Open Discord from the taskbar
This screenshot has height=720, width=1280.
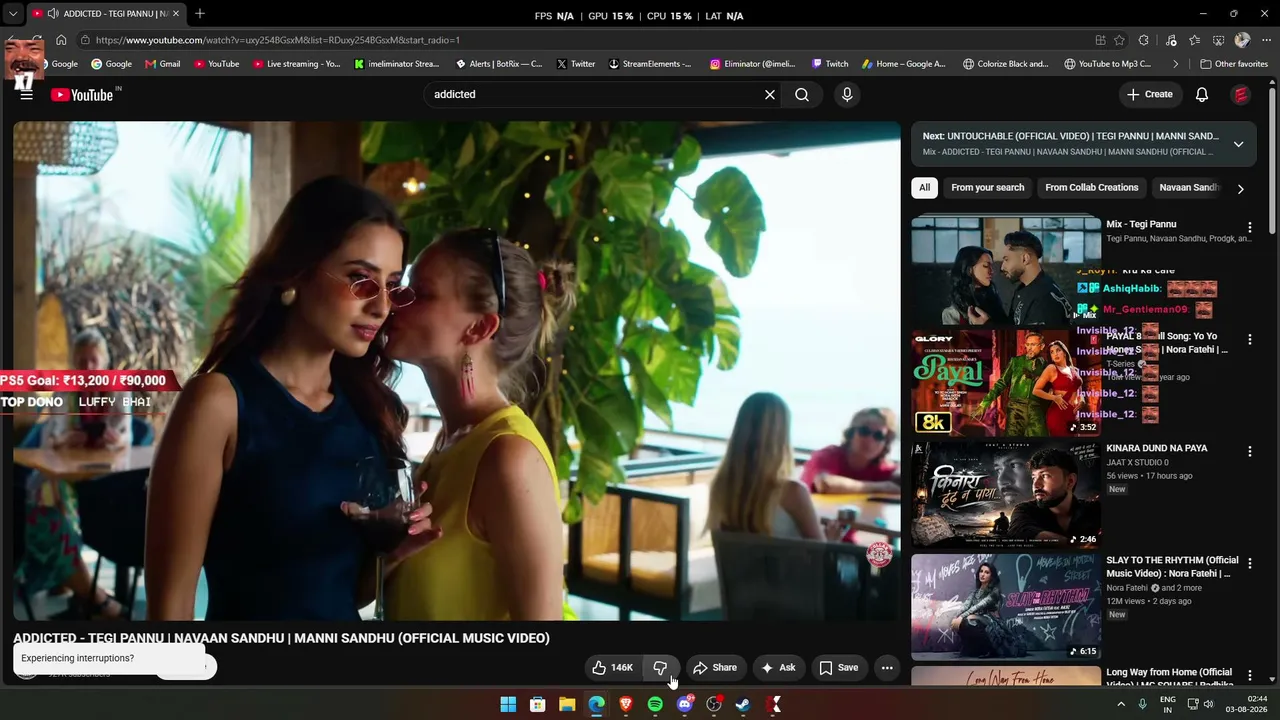coord(685,705)
